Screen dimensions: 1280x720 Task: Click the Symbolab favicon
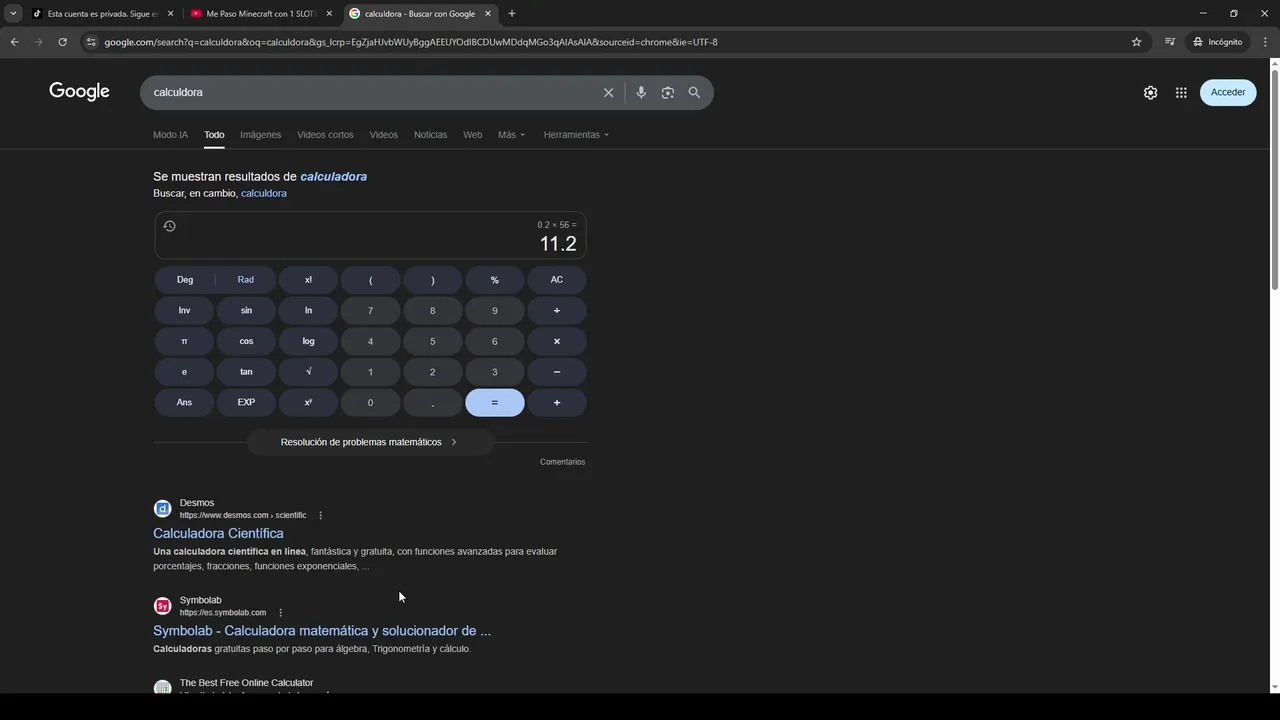tap(162, 606)
